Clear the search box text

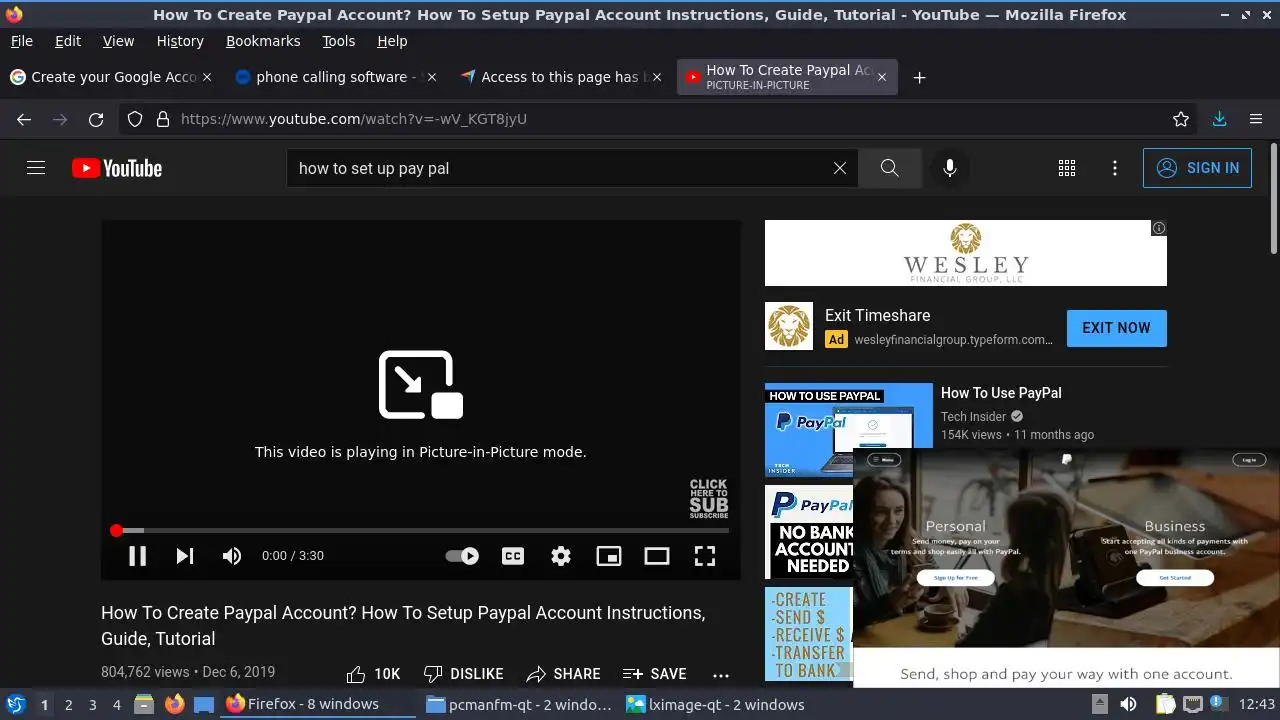pyautogui.click(x=840, y=168)
